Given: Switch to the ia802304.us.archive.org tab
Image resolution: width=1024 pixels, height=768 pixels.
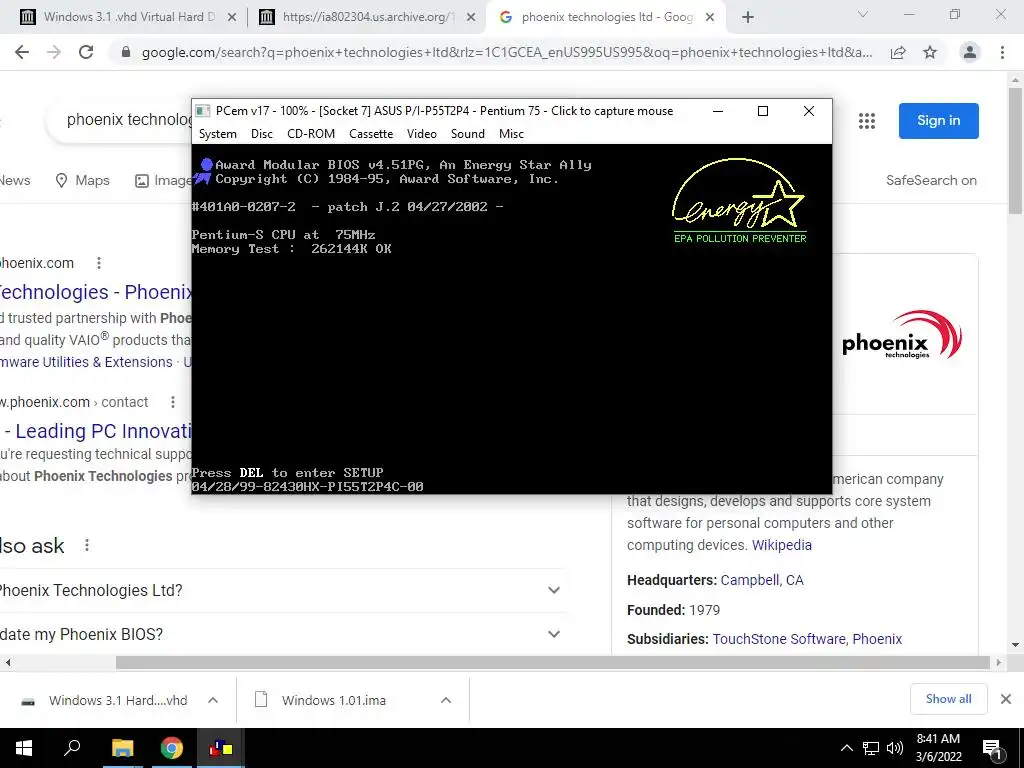Looking at the screenshot, I should tap(368, 17).
